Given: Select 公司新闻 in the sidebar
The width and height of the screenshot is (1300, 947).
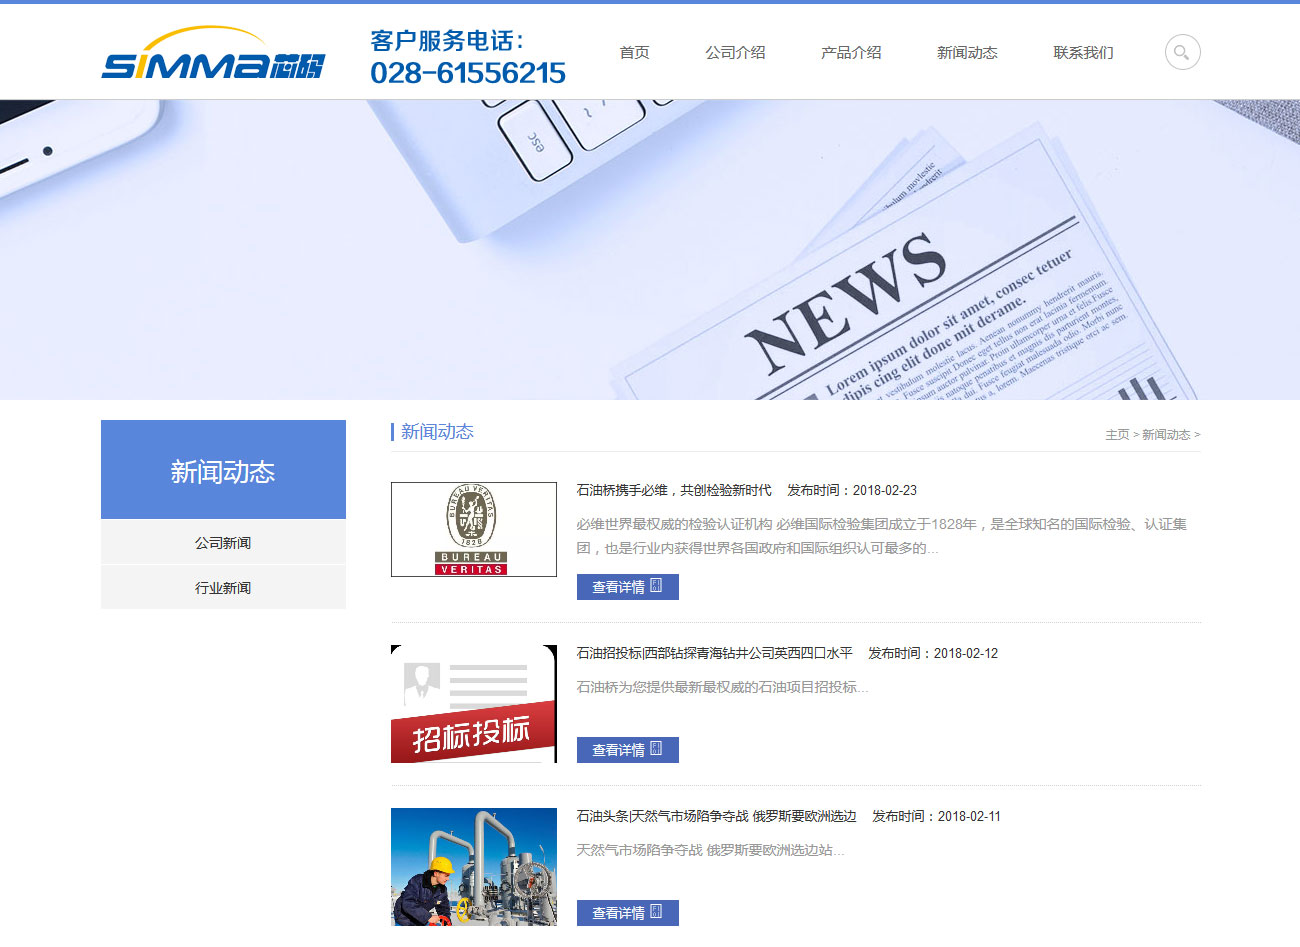Looking at the screenshot, I should [x=223, y=543].
